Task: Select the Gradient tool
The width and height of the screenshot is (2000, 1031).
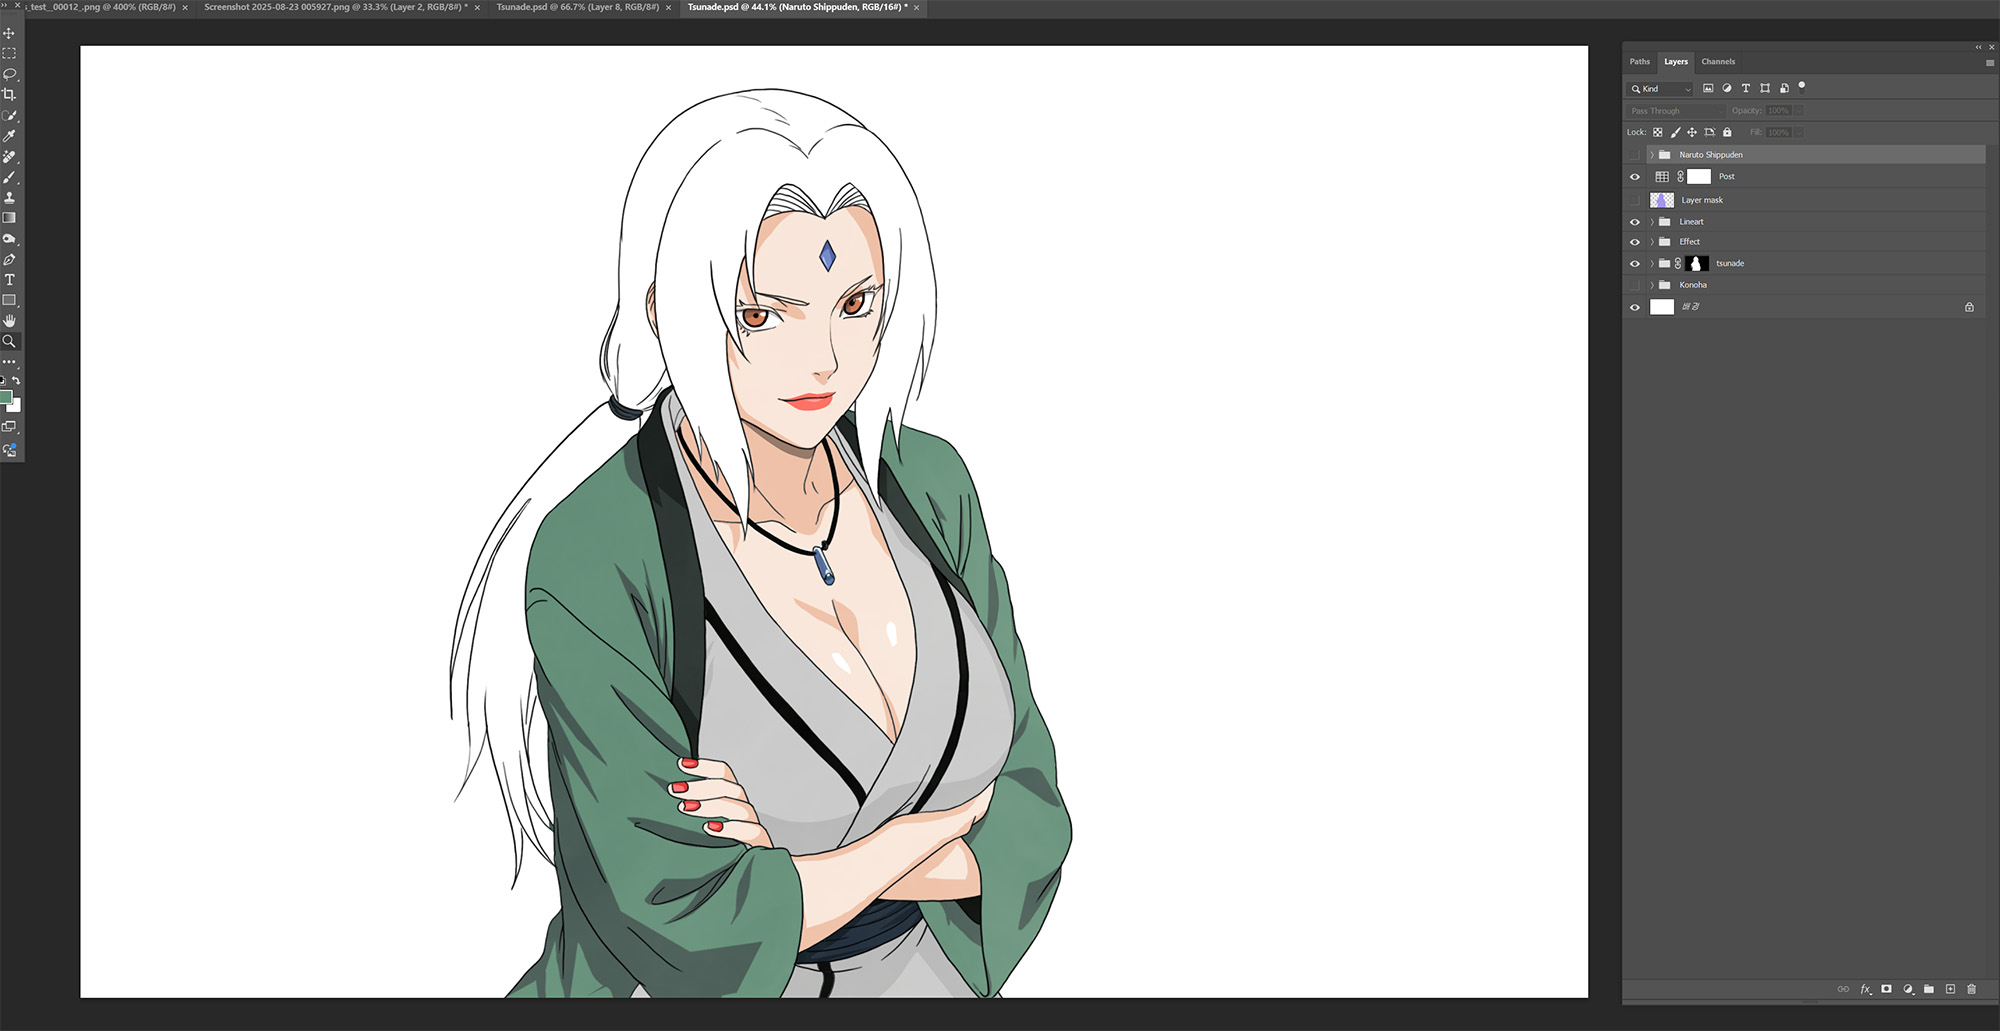Action: (x=9, y=218)
